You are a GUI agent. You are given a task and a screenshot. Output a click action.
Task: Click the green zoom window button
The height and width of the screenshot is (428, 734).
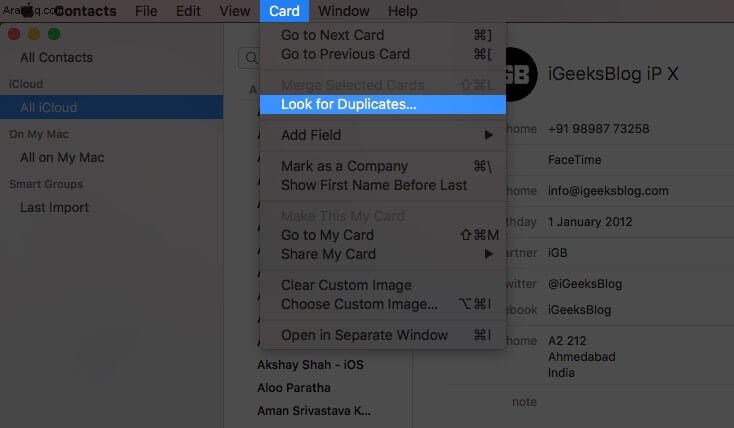click(54, 34)
